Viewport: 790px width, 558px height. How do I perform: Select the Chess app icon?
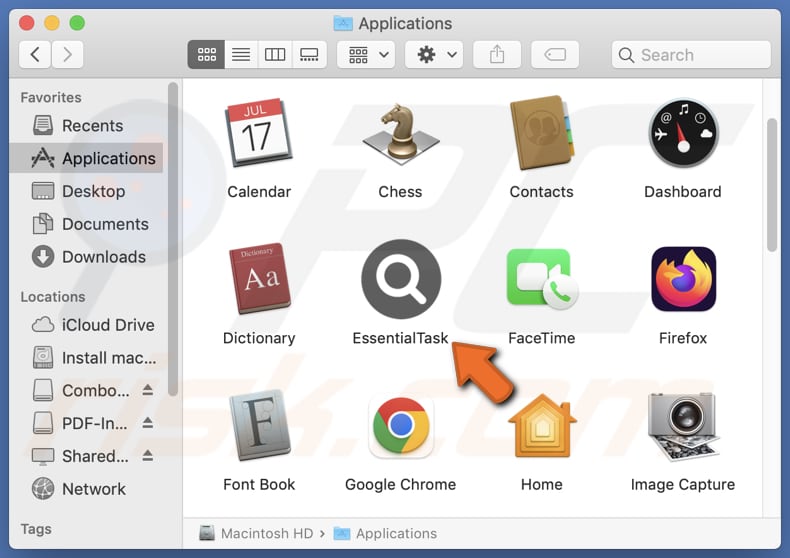[401, 132]
